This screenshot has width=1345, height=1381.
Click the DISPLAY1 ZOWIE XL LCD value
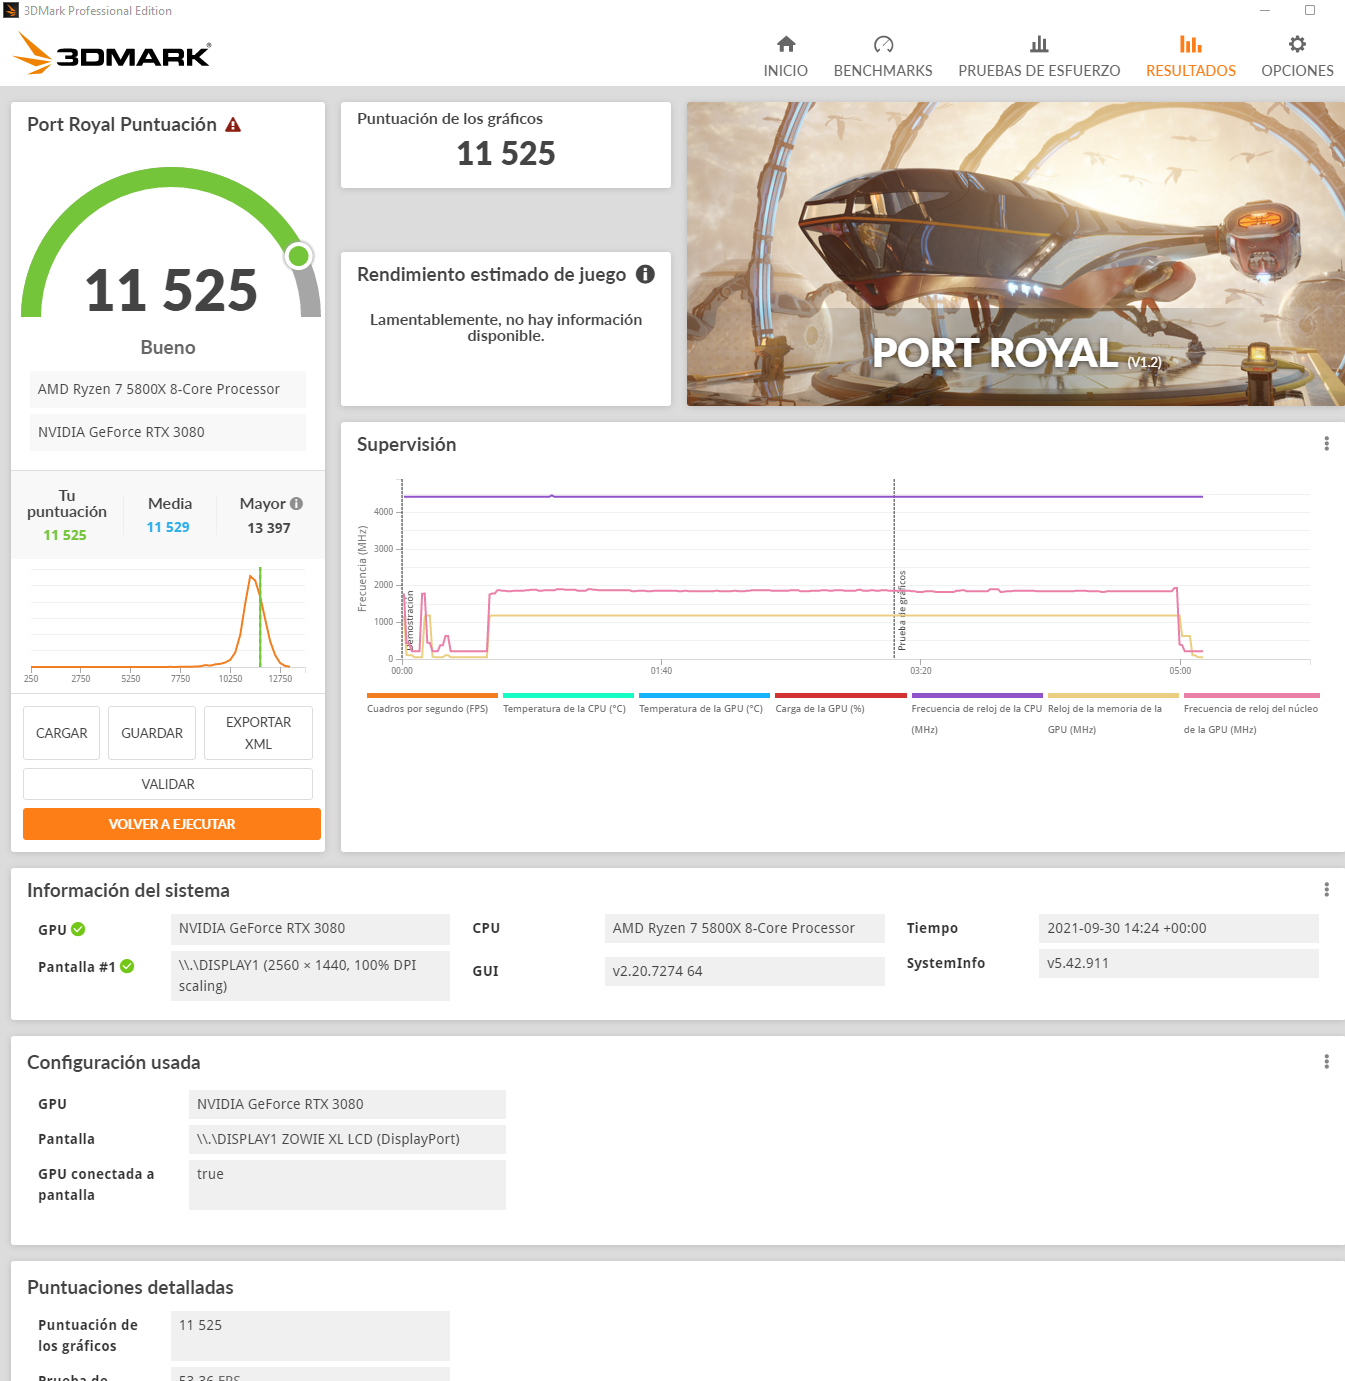[x=347, y=1139]
